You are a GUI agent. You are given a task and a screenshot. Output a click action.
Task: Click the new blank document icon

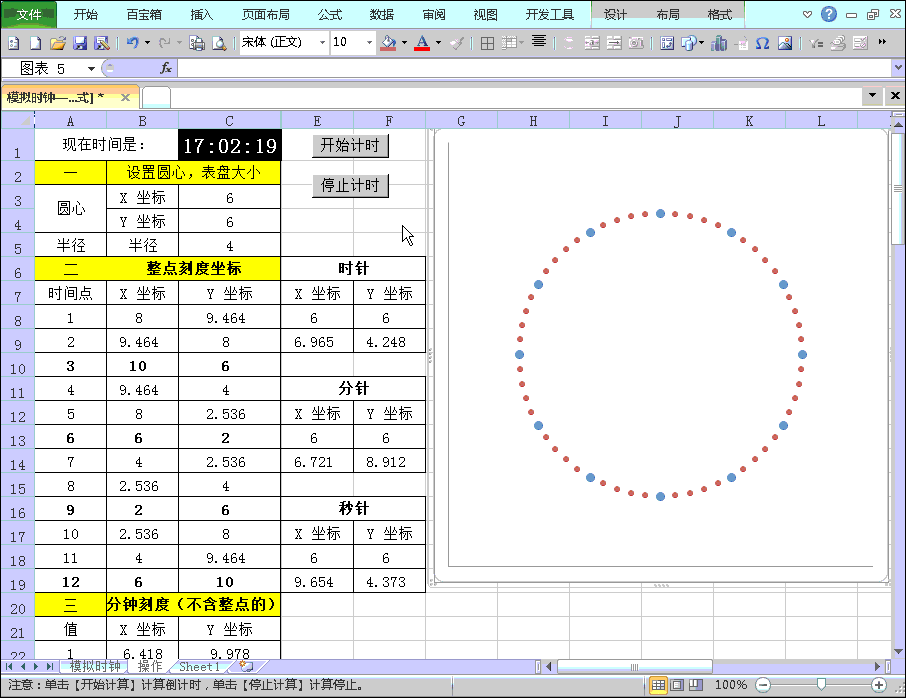pyautogui.click(x=36, y=43)
